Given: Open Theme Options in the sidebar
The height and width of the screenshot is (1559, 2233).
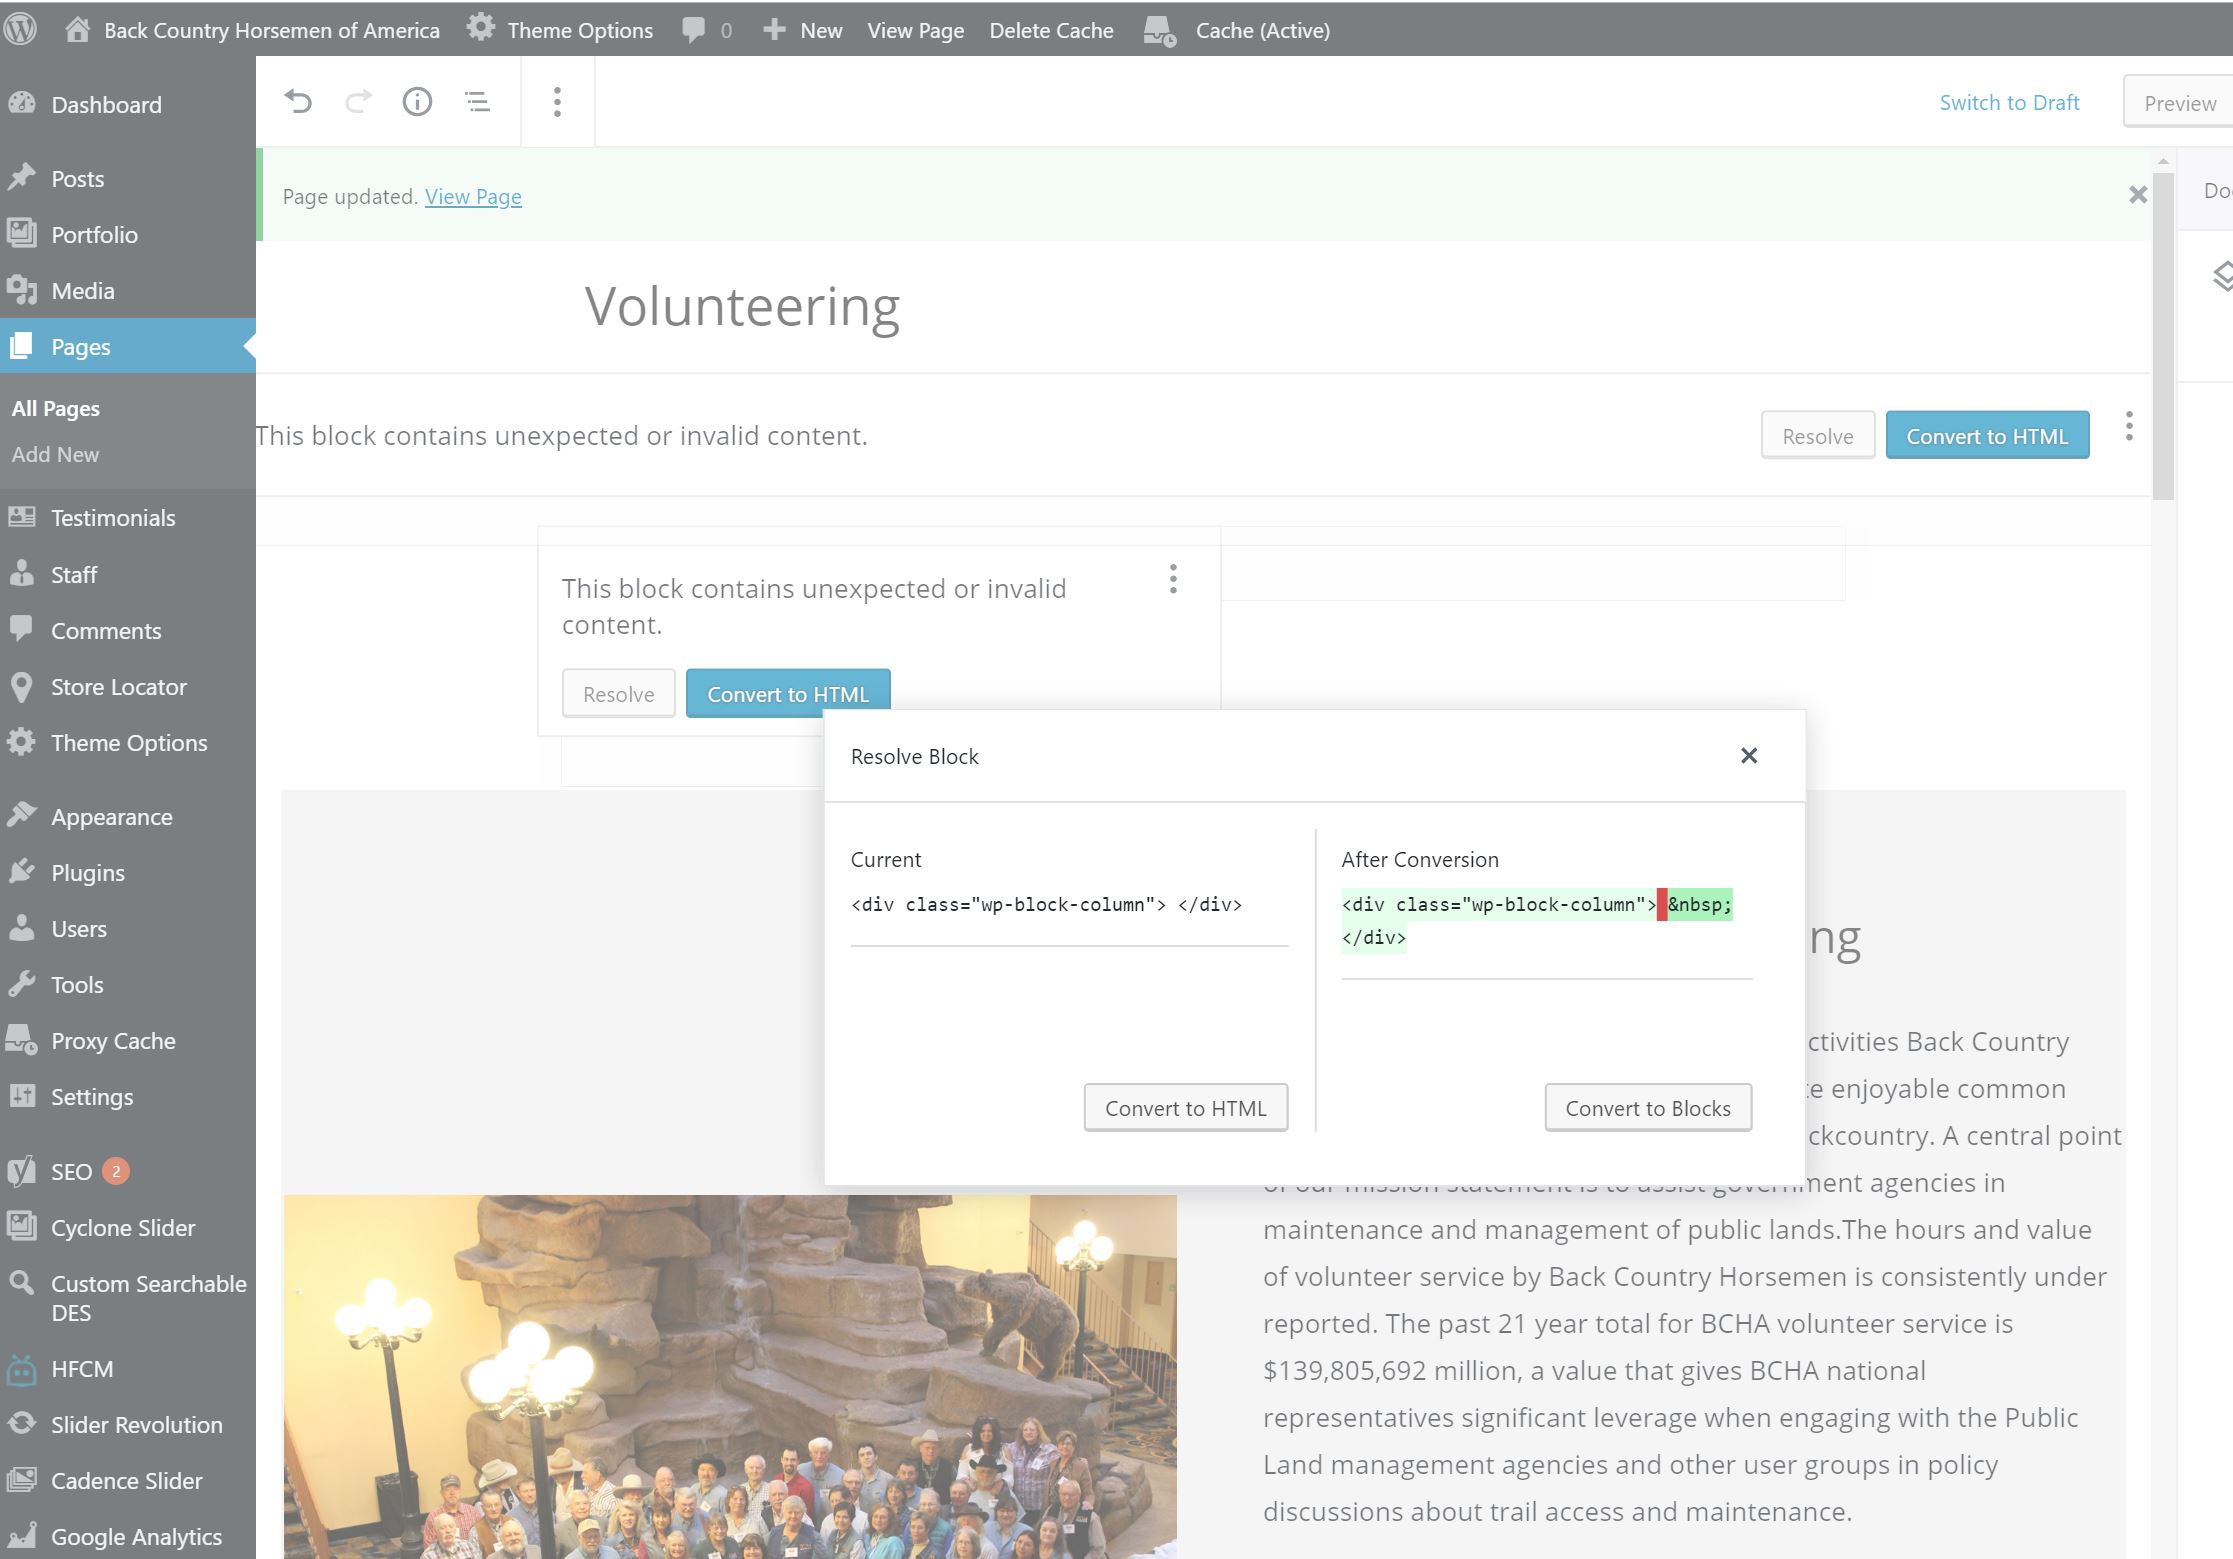Looking at the screenshot, I should pyautogui.click(x=128, y=742).
